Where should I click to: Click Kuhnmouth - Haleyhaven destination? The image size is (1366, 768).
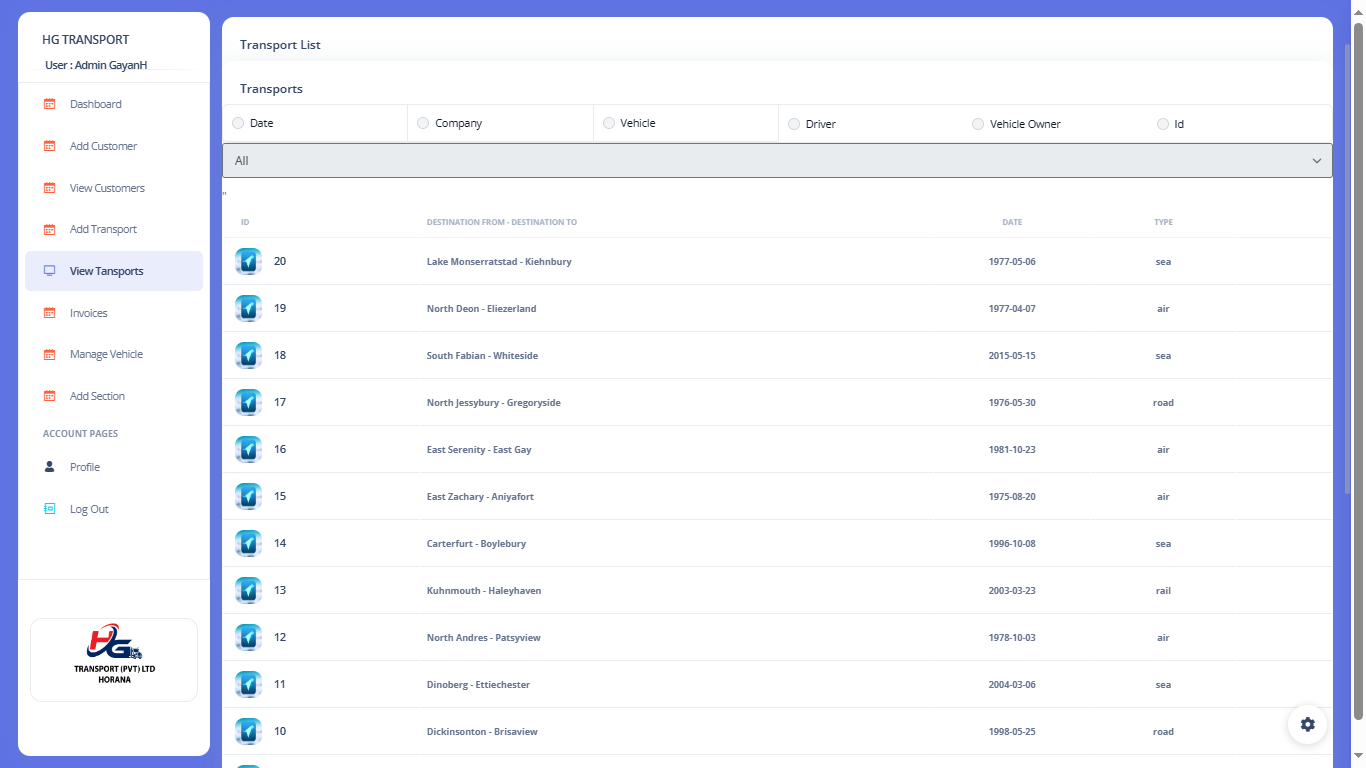[484, 591]
